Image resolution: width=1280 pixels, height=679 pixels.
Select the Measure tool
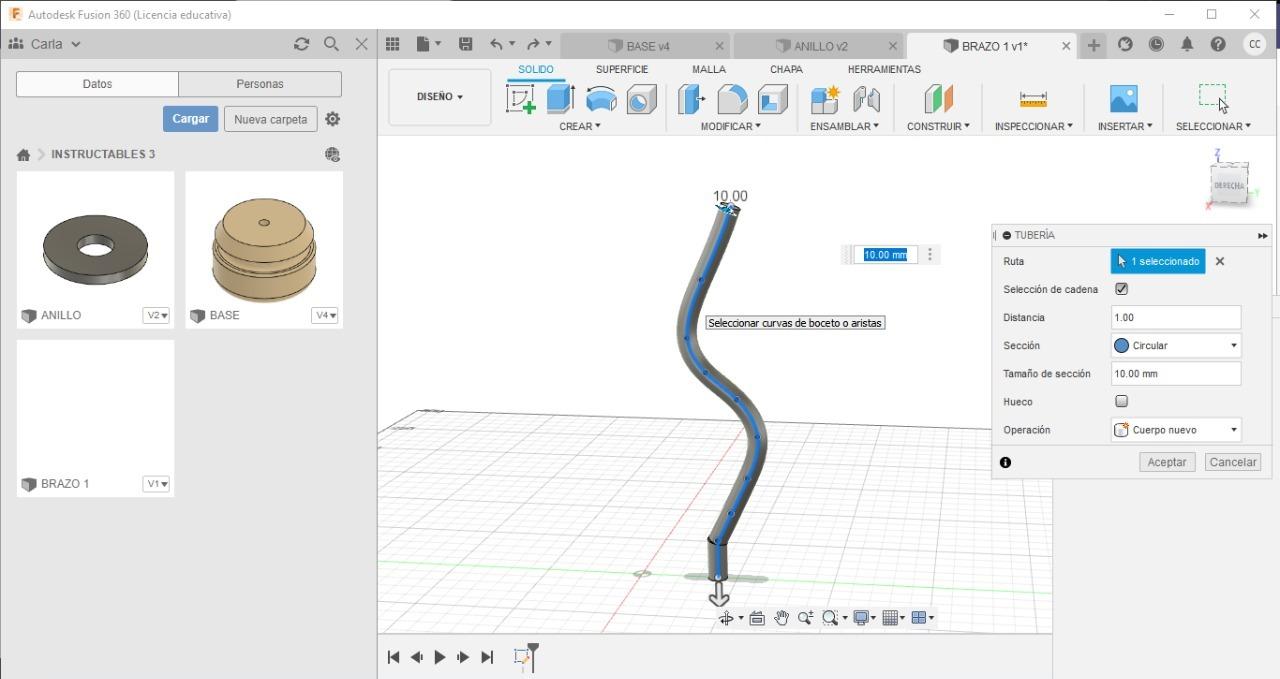(1033, 99)
